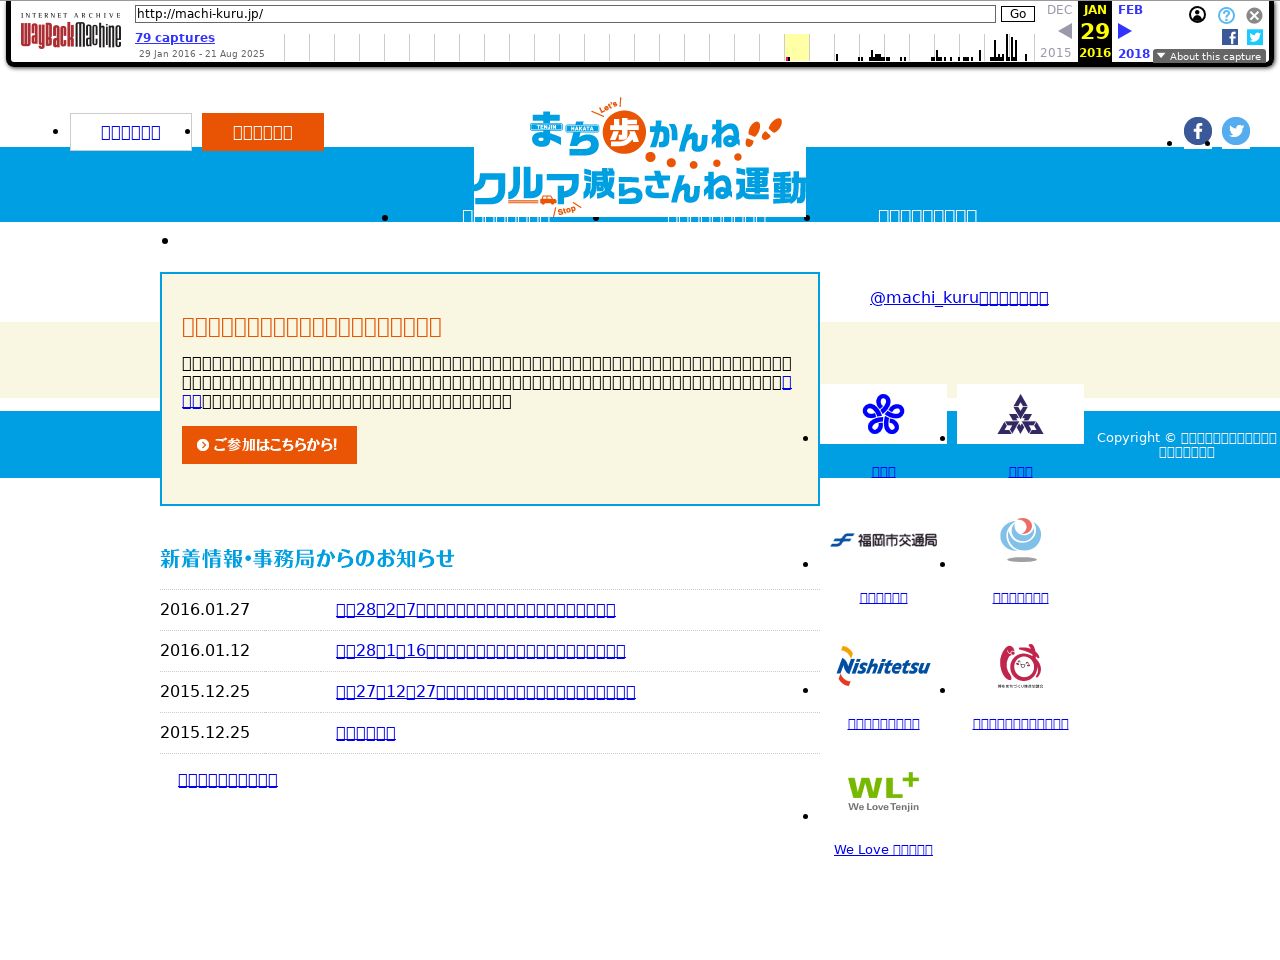Go to next capture with right arrow
This screenshot has width=1280, height=960.
1125,31
